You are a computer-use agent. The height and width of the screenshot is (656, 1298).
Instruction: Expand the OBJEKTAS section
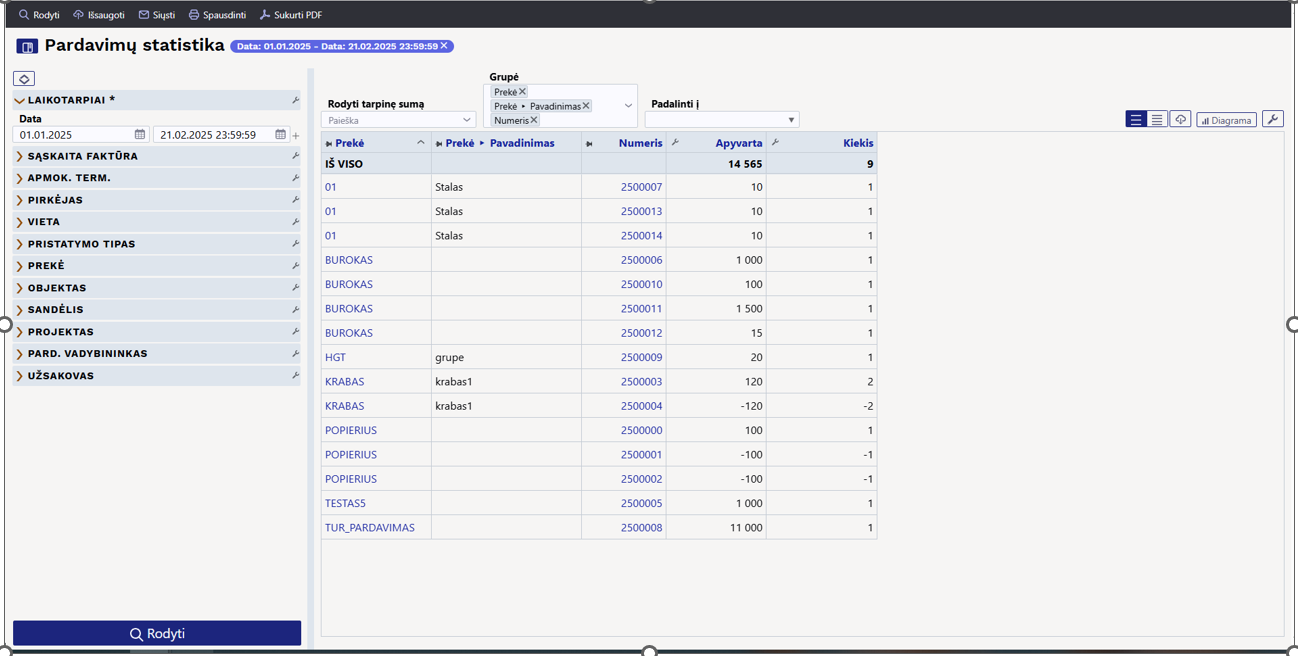click(19, 288)
